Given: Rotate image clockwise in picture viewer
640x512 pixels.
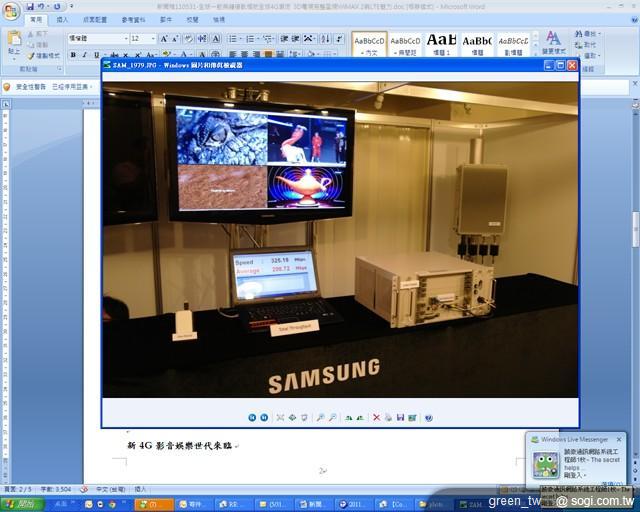Looking at the screenshot, I should [x=348, y=418].
